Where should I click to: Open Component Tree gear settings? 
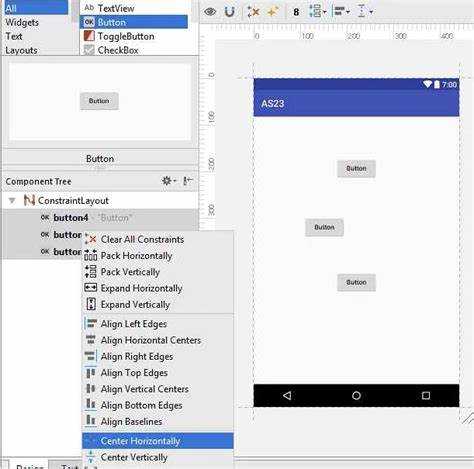pyautogui.click(x=169, y=181)
